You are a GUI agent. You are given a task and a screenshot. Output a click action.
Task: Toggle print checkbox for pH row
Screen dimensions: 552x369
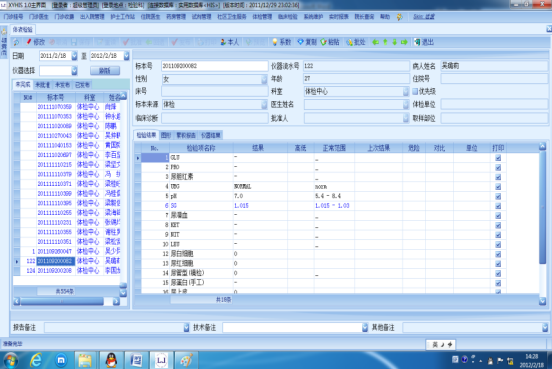point(498,196)
